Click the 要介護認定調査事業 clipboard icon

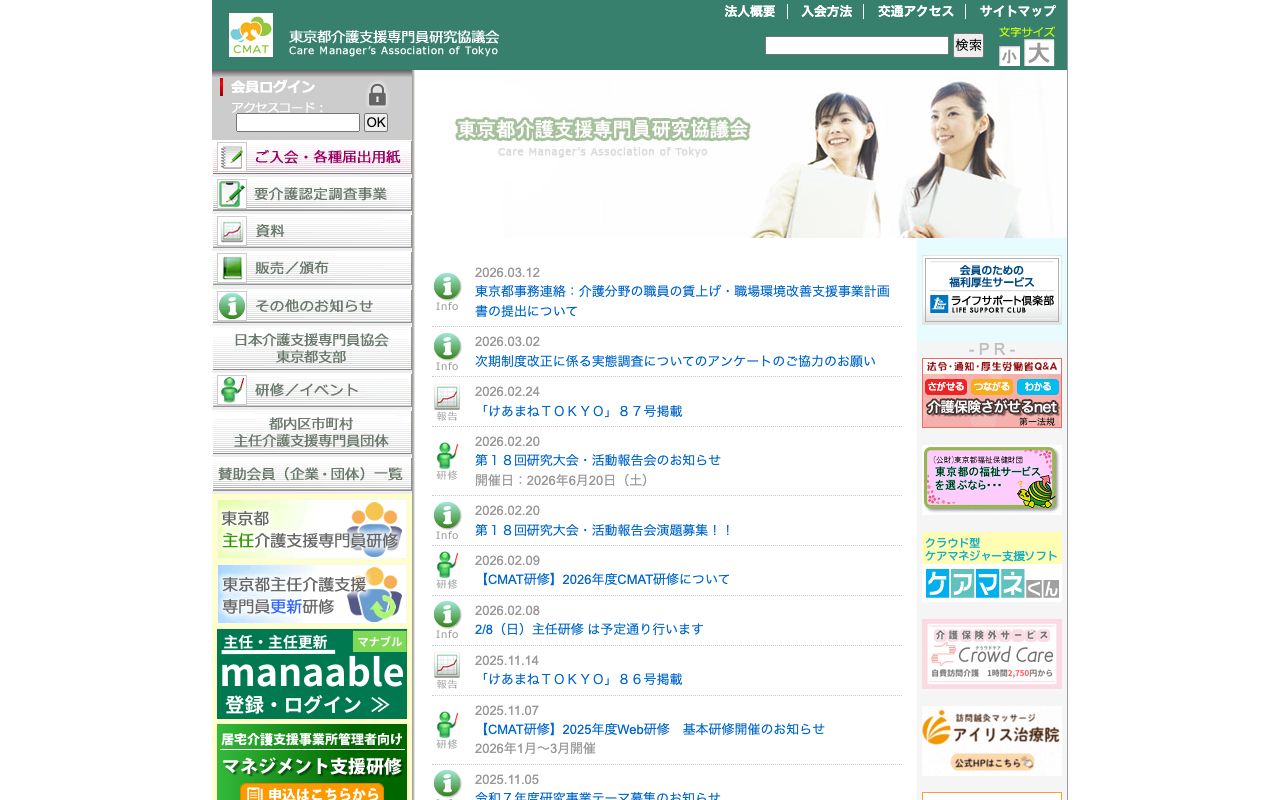click(230, 193)
